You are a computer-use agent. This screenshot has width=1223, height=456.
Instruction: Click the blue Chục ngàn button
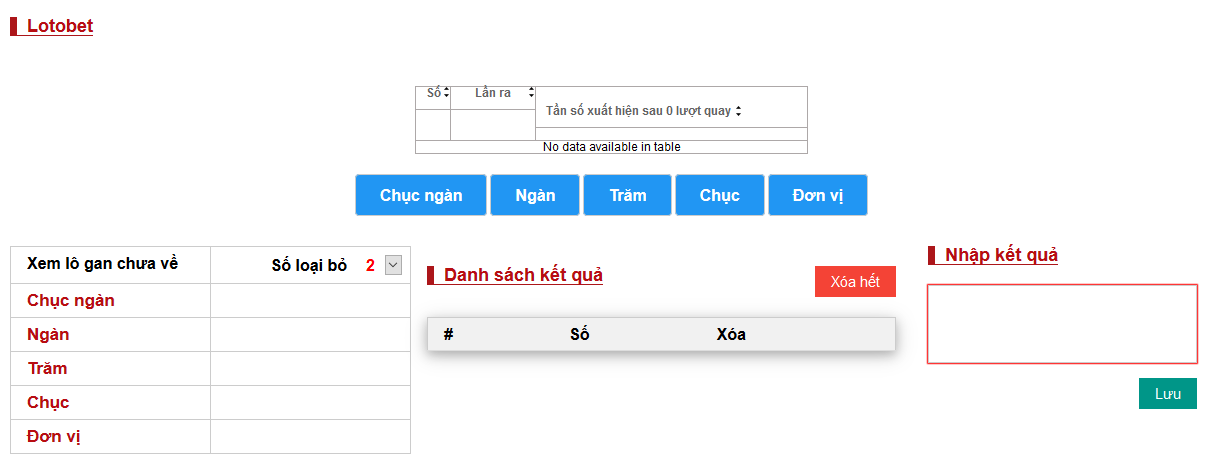tap(421, 195)
